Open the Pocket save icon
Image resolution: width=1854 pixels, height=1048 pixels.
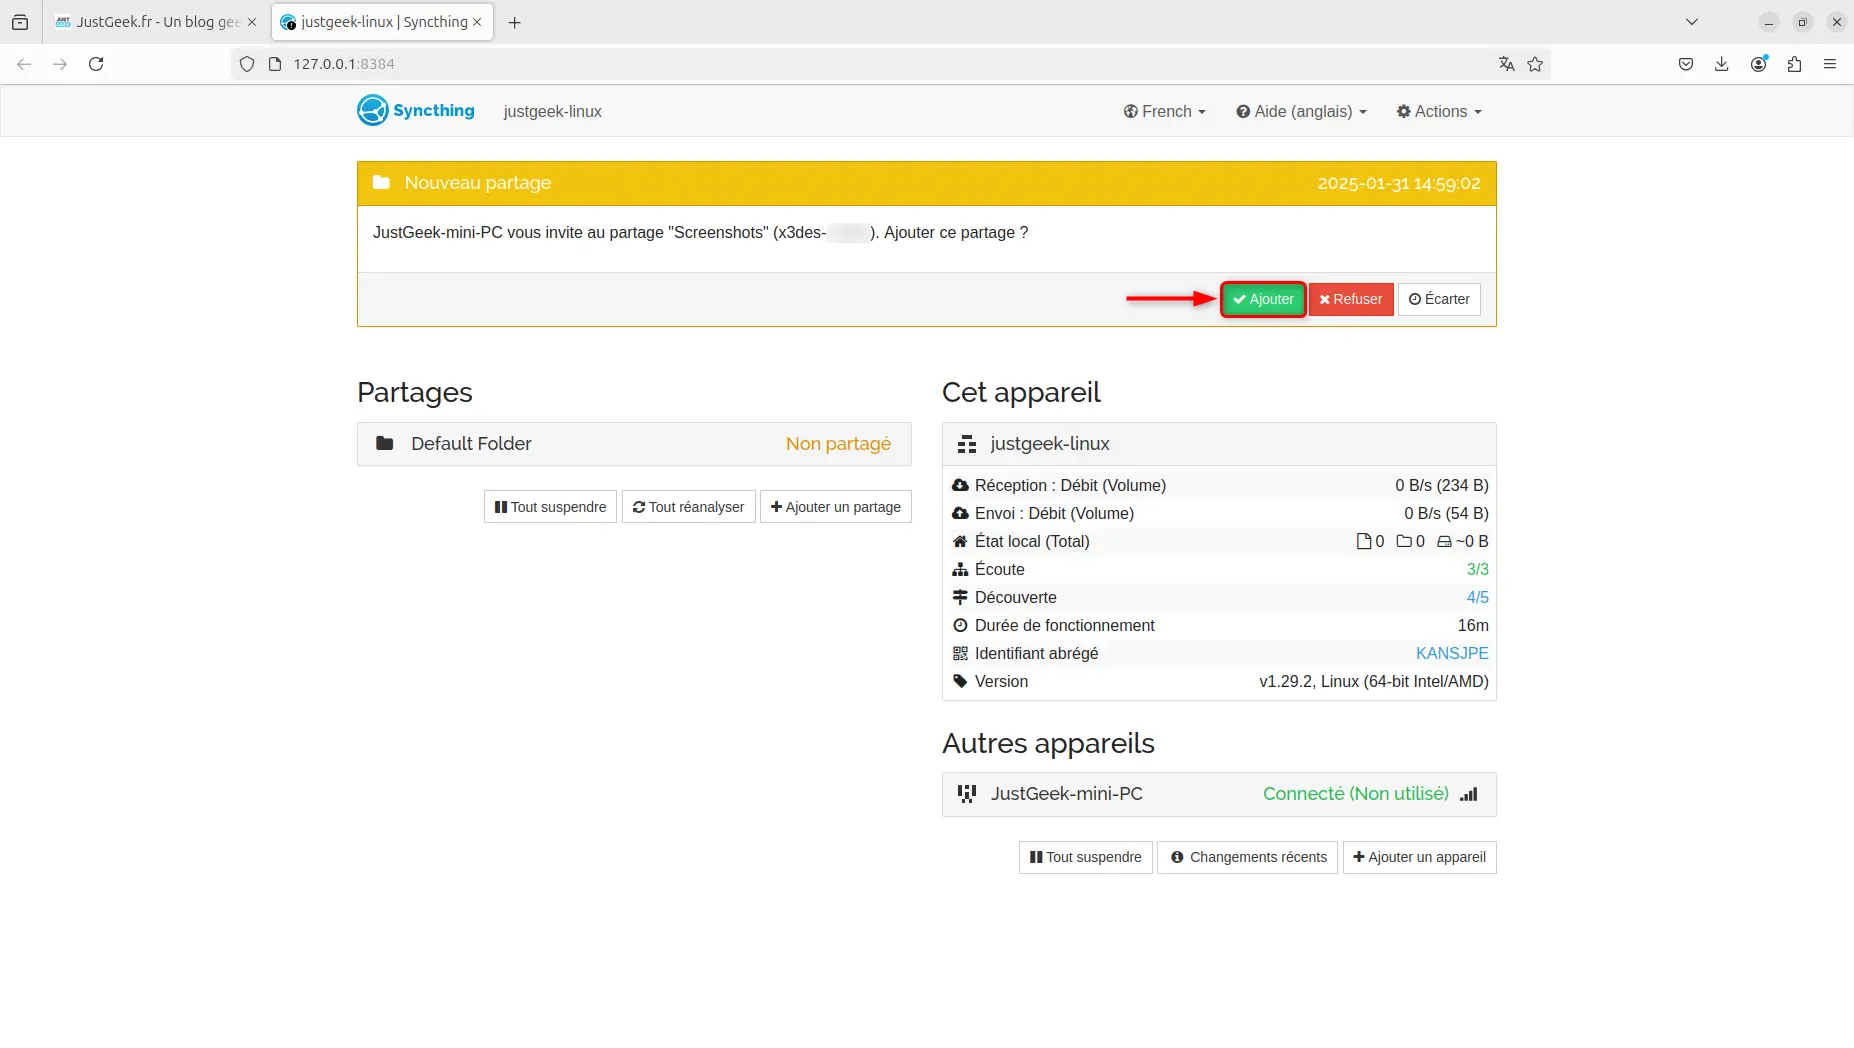tap(1686, 64)
